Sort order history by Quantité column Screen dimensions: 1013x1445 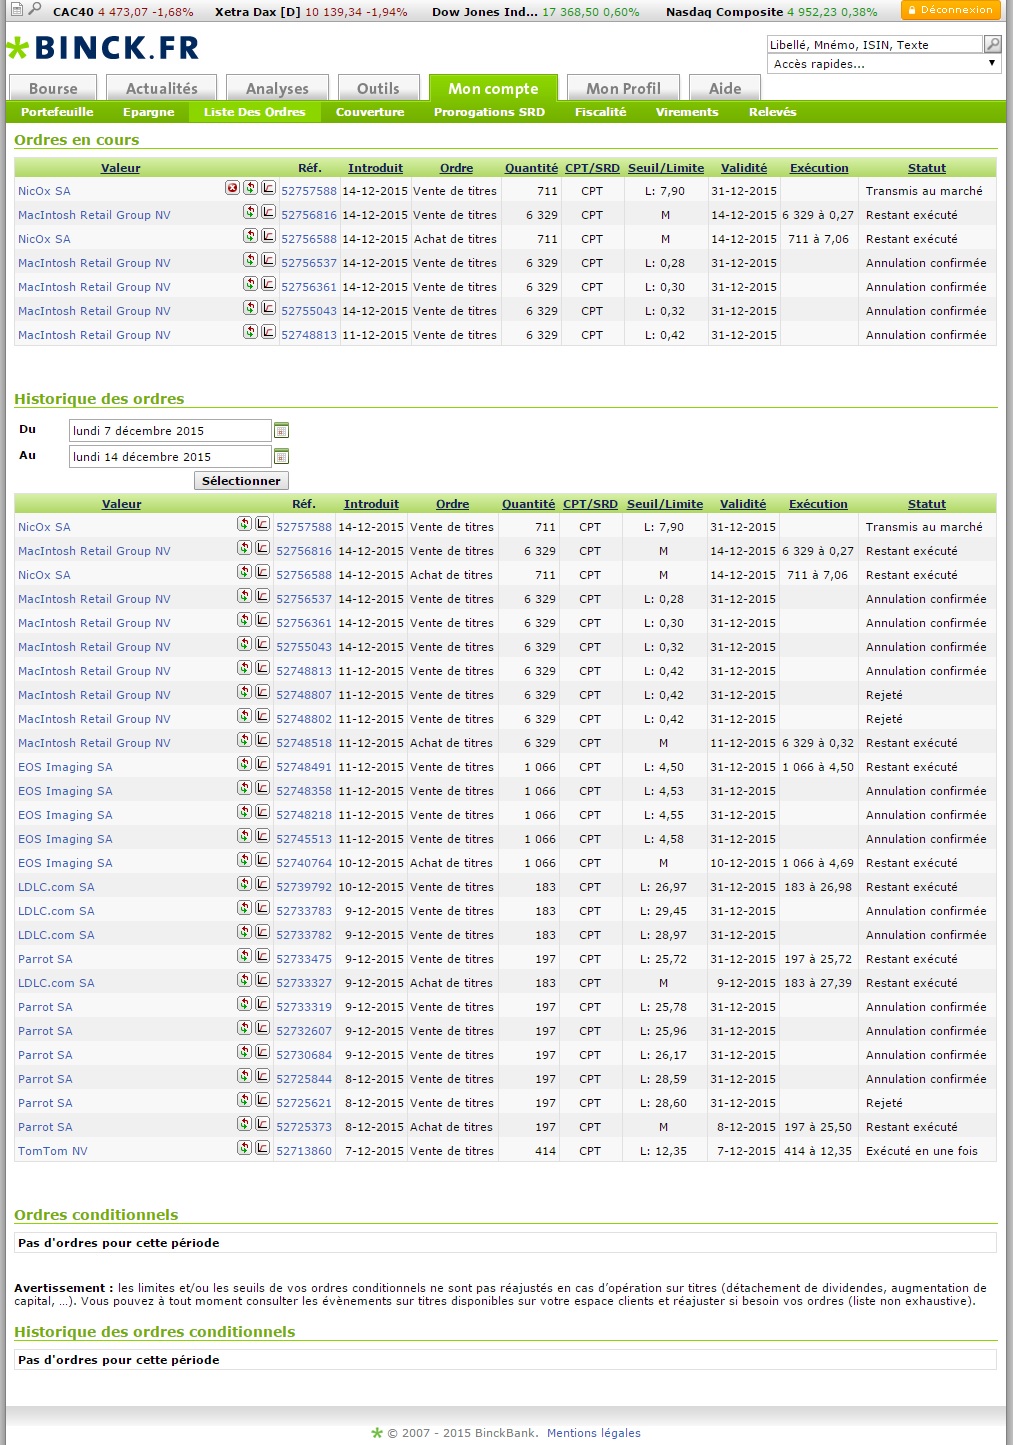tap(528, 504)
